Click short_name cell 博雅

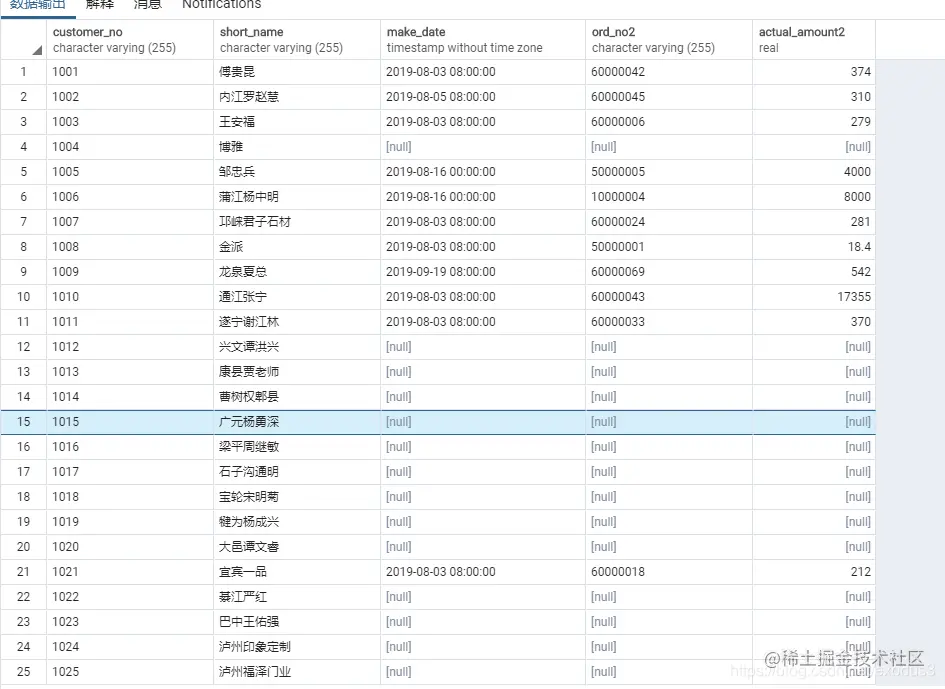[x=297, y=146]
